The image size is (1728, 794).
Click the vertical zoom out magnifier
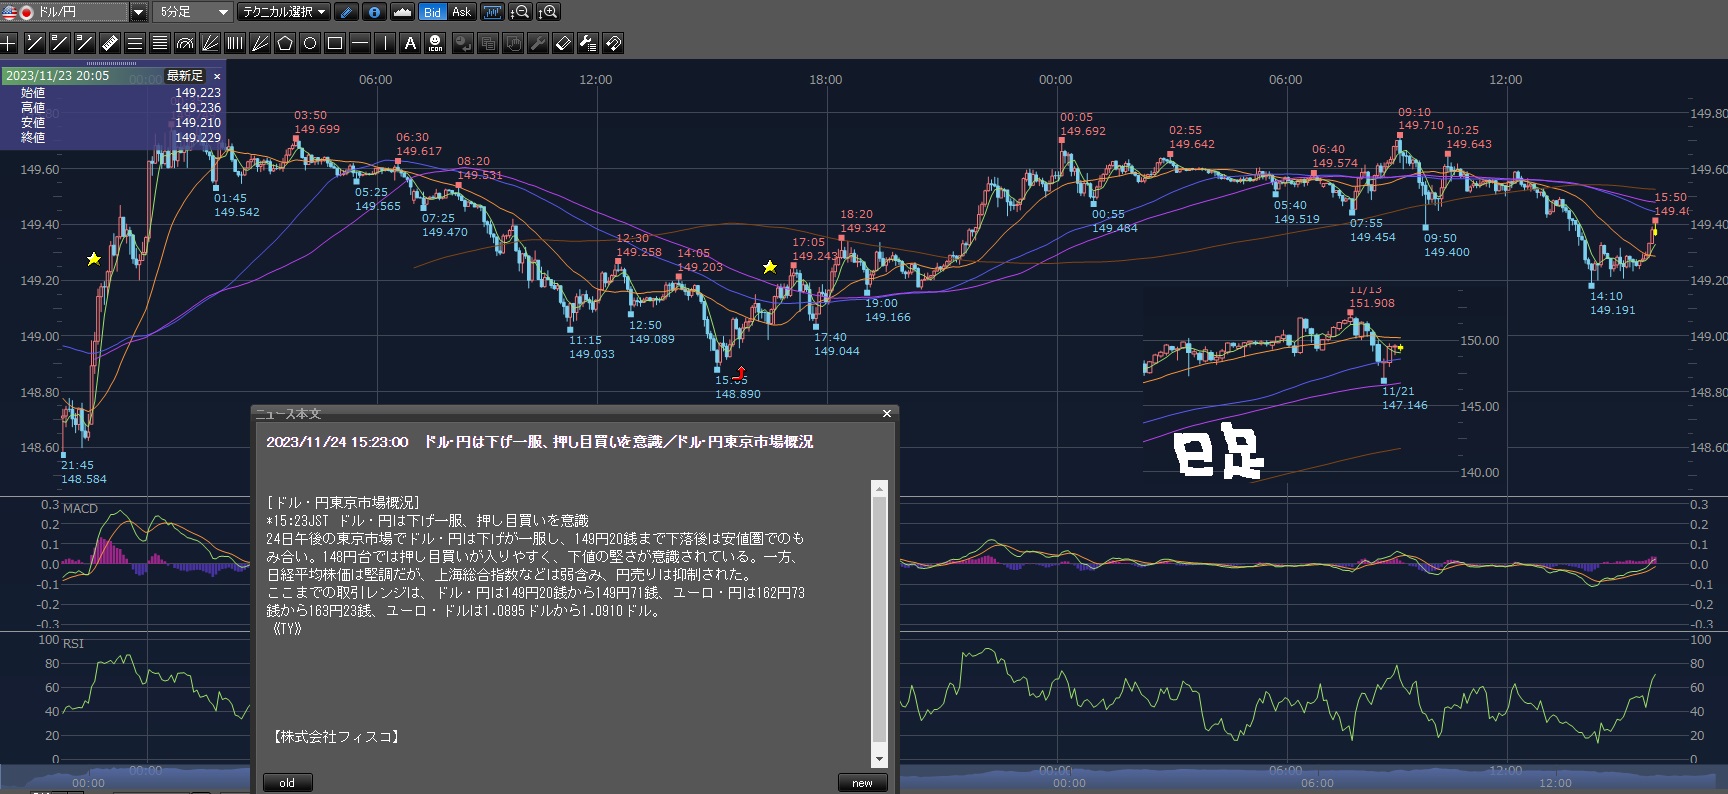click(x=520, y=12)
